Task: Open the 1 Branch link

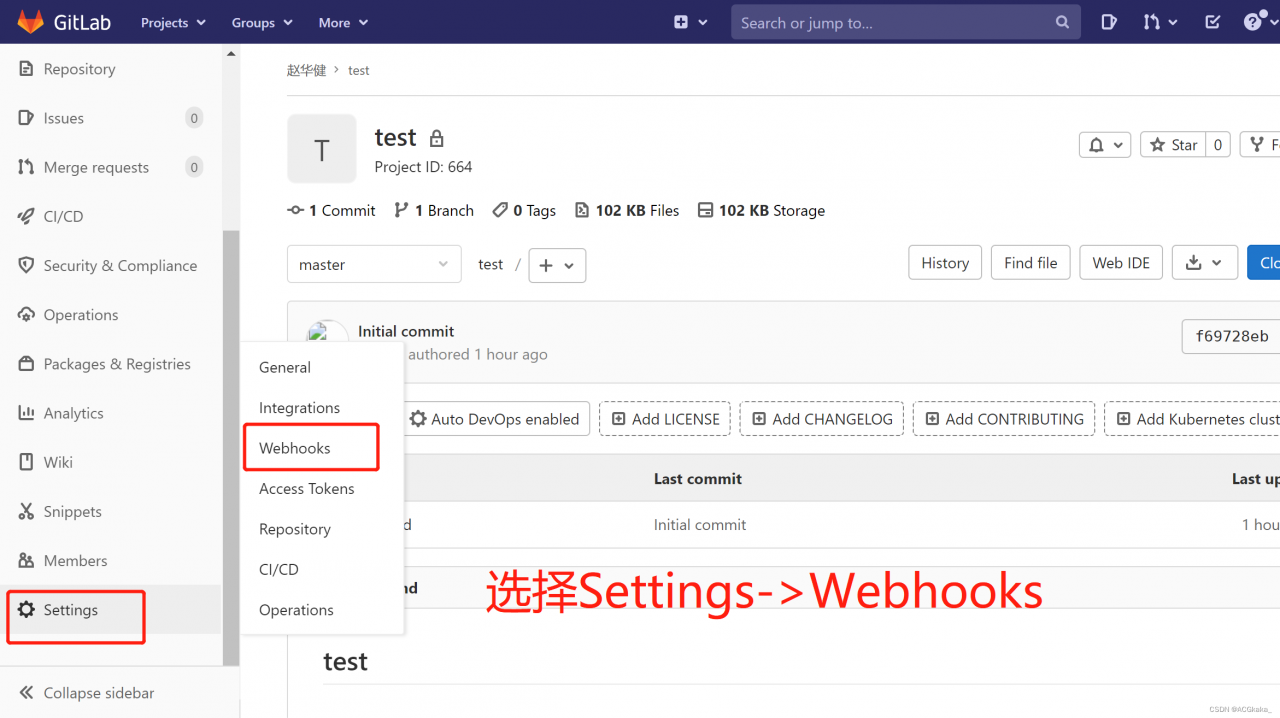Action: coord(434,210)
